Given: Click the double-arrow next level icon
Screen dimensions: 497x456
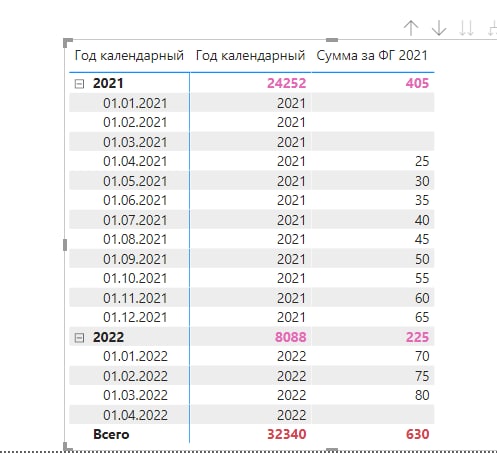Looking at the screenshot, I should (x=466, y=28).
